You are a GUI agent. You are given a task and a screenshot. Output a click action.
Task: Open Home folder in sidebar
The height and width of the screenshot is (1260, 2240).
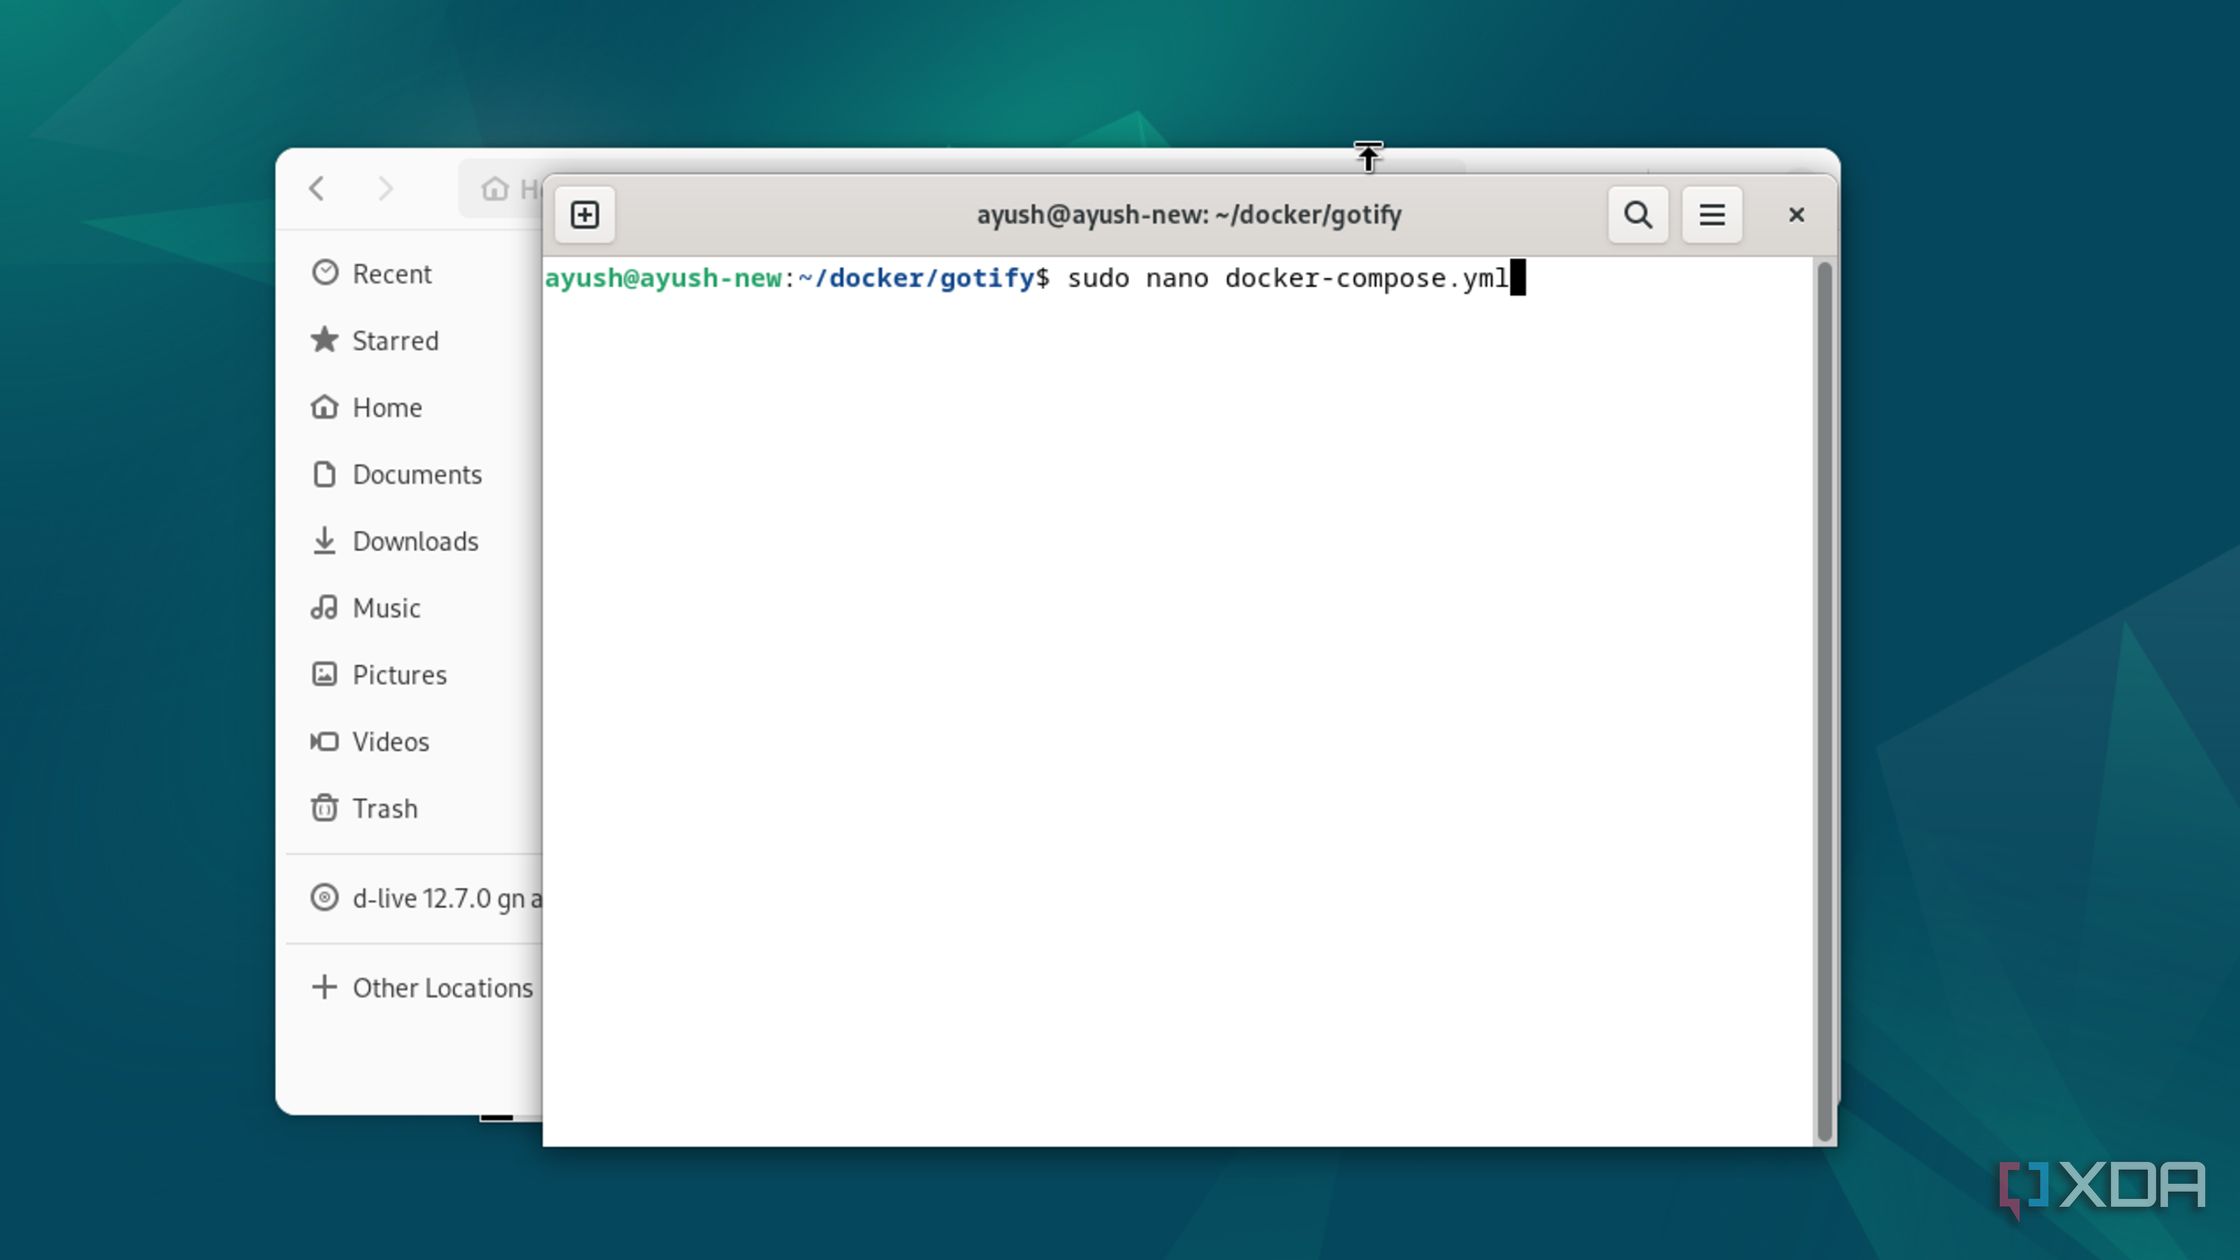tap(386, 408)
